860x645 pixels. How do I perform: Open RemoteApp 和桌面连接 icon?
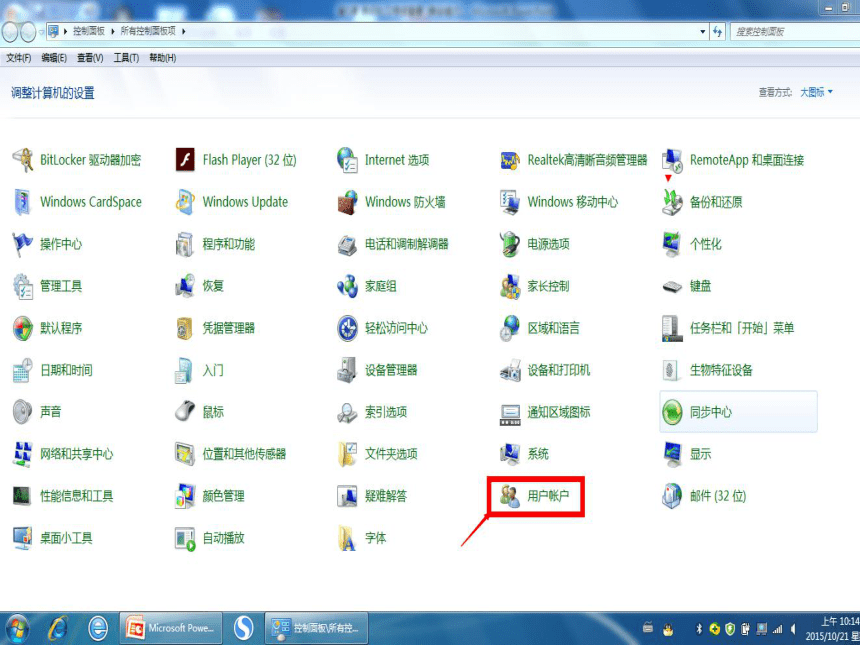[672, 160]
